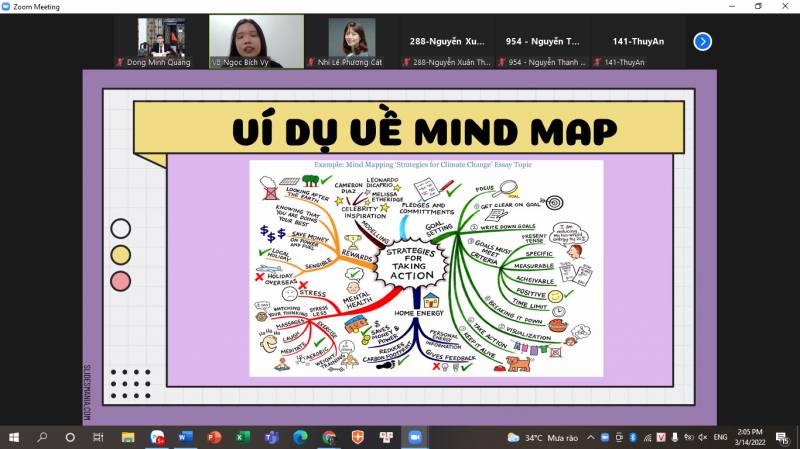Image resolution: width=800 pixels, height=449 pixels.
Task: Select Ngọc Bích Vy's video tile
Action: (x=256, y=41)
